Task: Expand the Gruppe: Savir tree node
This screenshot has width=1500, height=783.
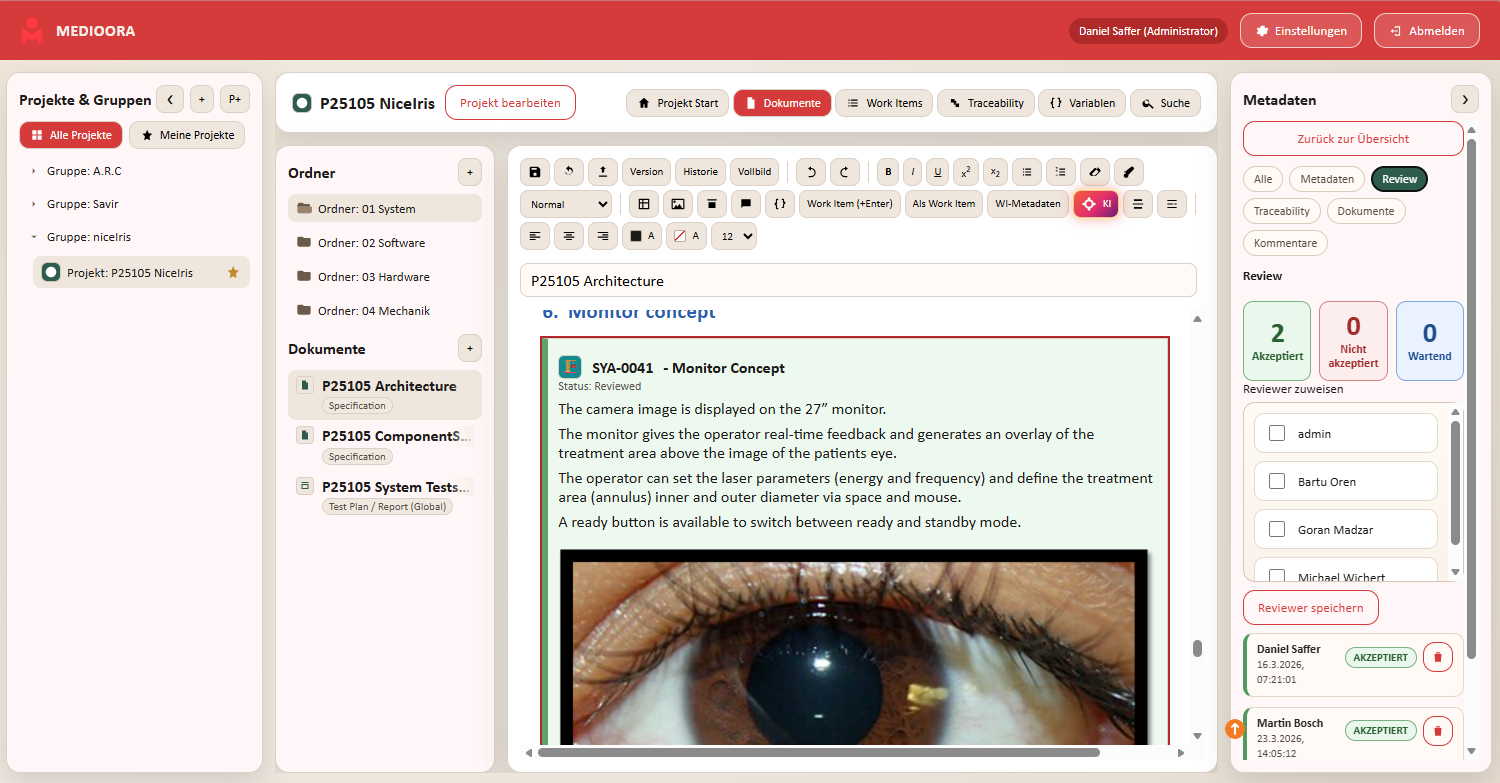Action: [33, 204]
